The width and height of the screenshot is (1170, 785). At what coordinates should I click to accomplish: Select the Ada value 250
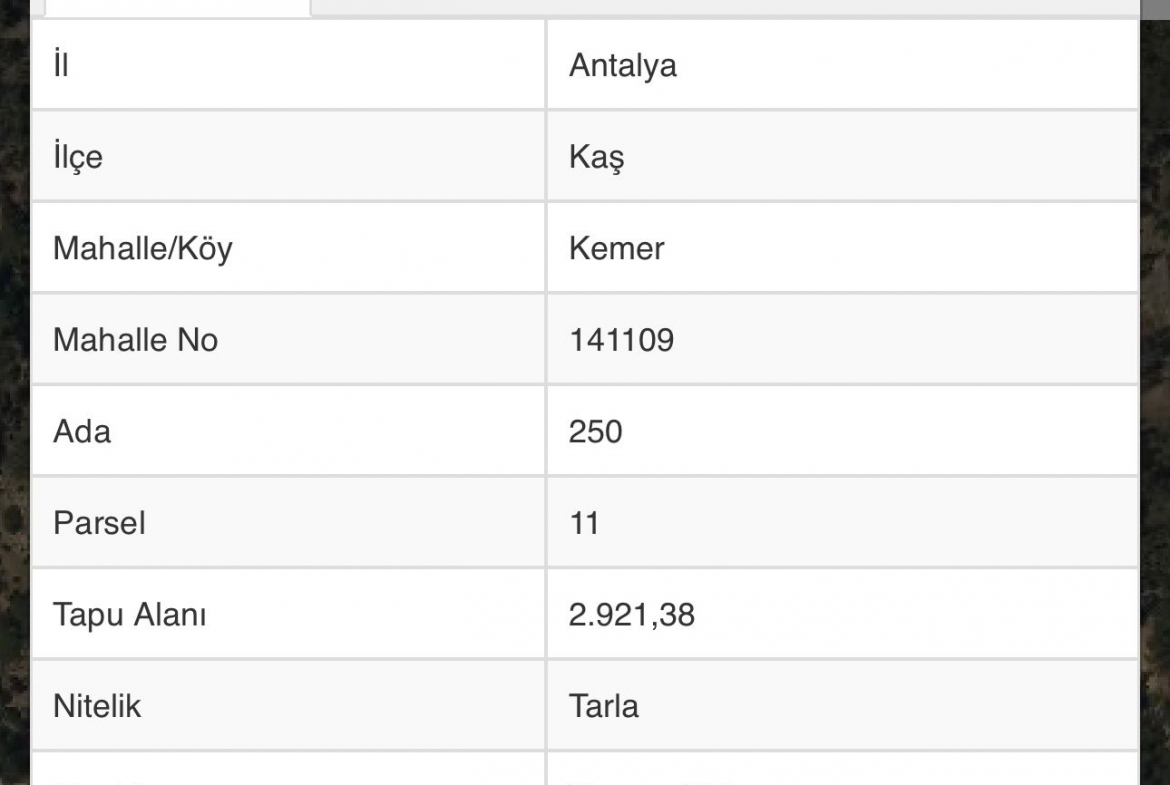(x=595, y=432)
